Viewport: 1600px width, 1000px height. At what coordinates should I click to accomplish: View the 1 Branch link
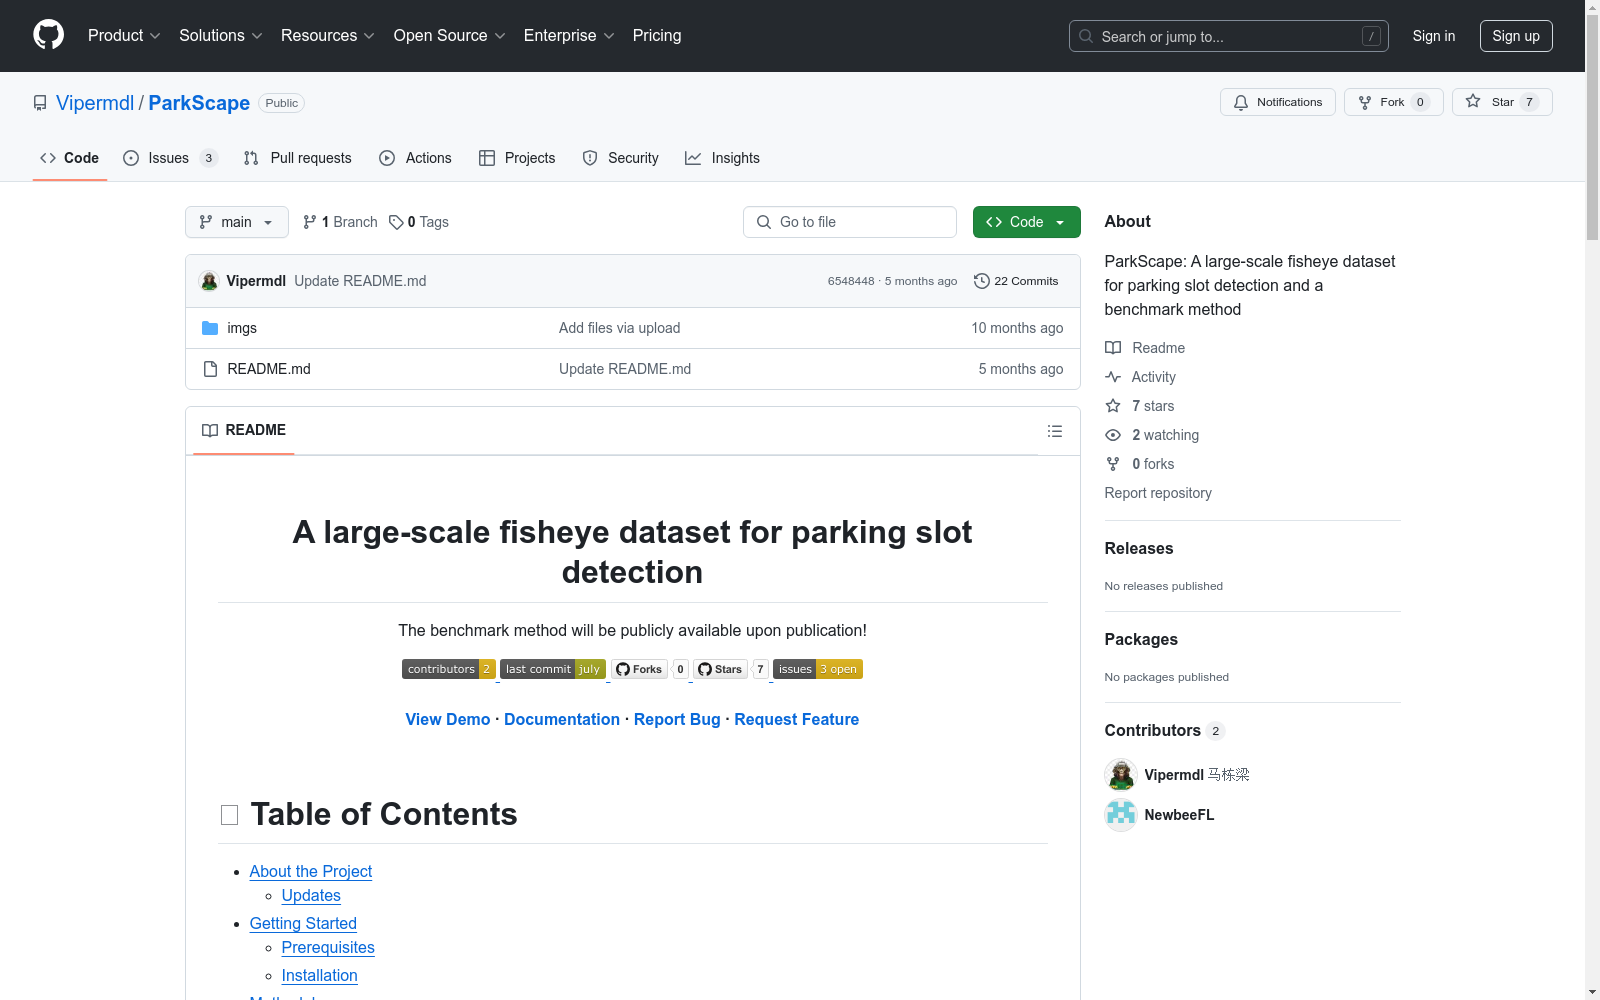click(x=341, y=222)
